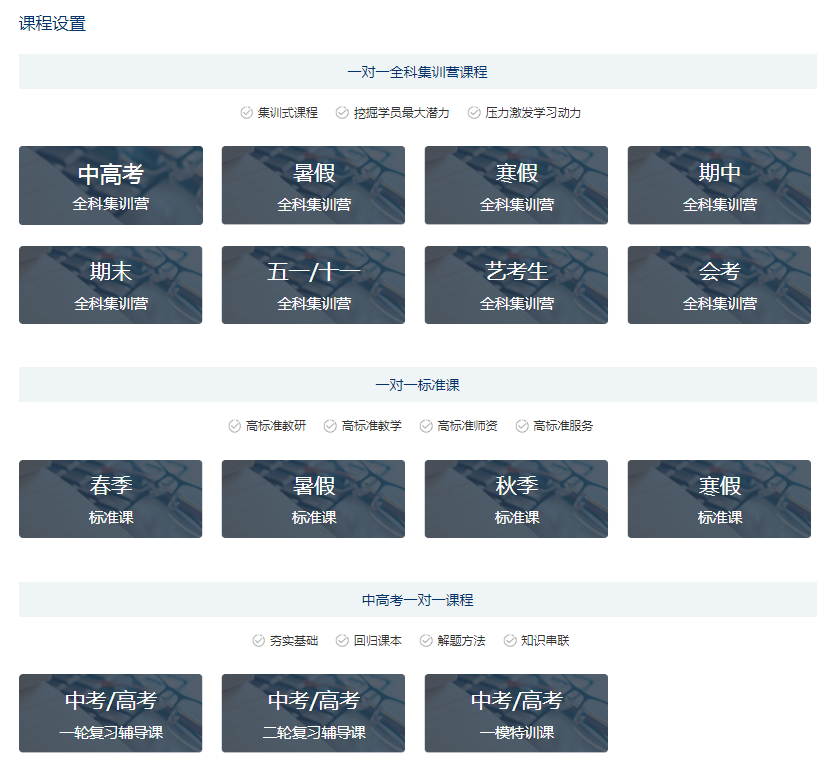Image resolution: width=836 pixels, height=762 pixels.
Task: Open the 秋季 标准课 course card
Action: coord(516,499)
